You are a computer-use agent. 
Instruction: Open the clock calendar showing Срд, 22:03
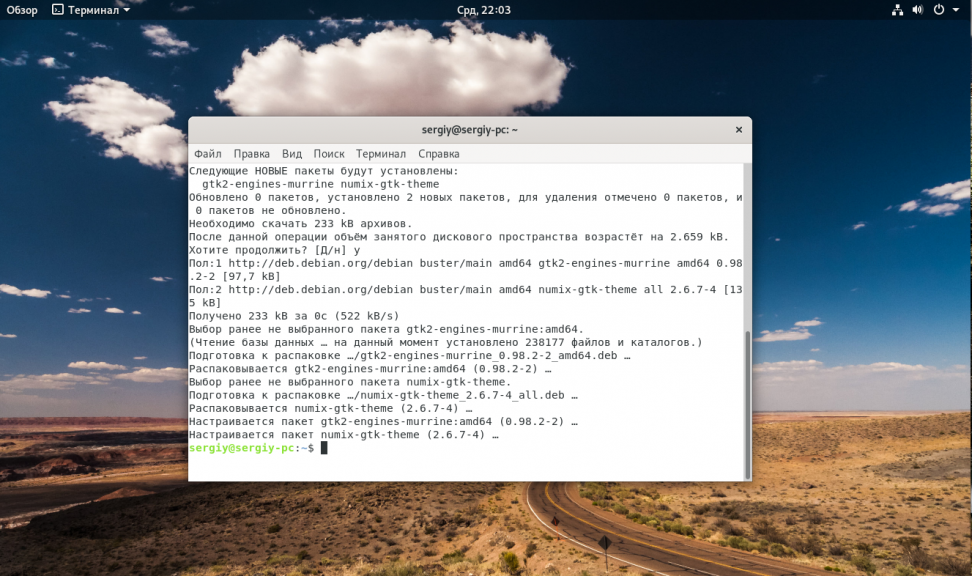pos(485,10)
